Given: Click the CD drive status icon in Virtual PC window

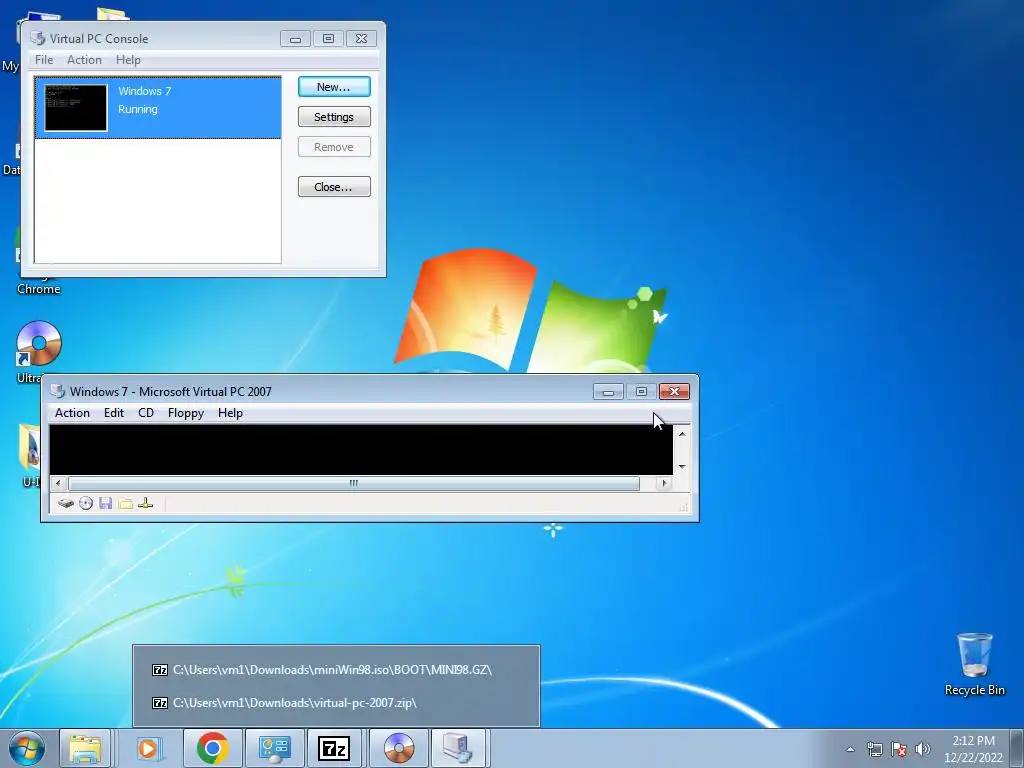Looking at the screenshot, I should point(86,504).
